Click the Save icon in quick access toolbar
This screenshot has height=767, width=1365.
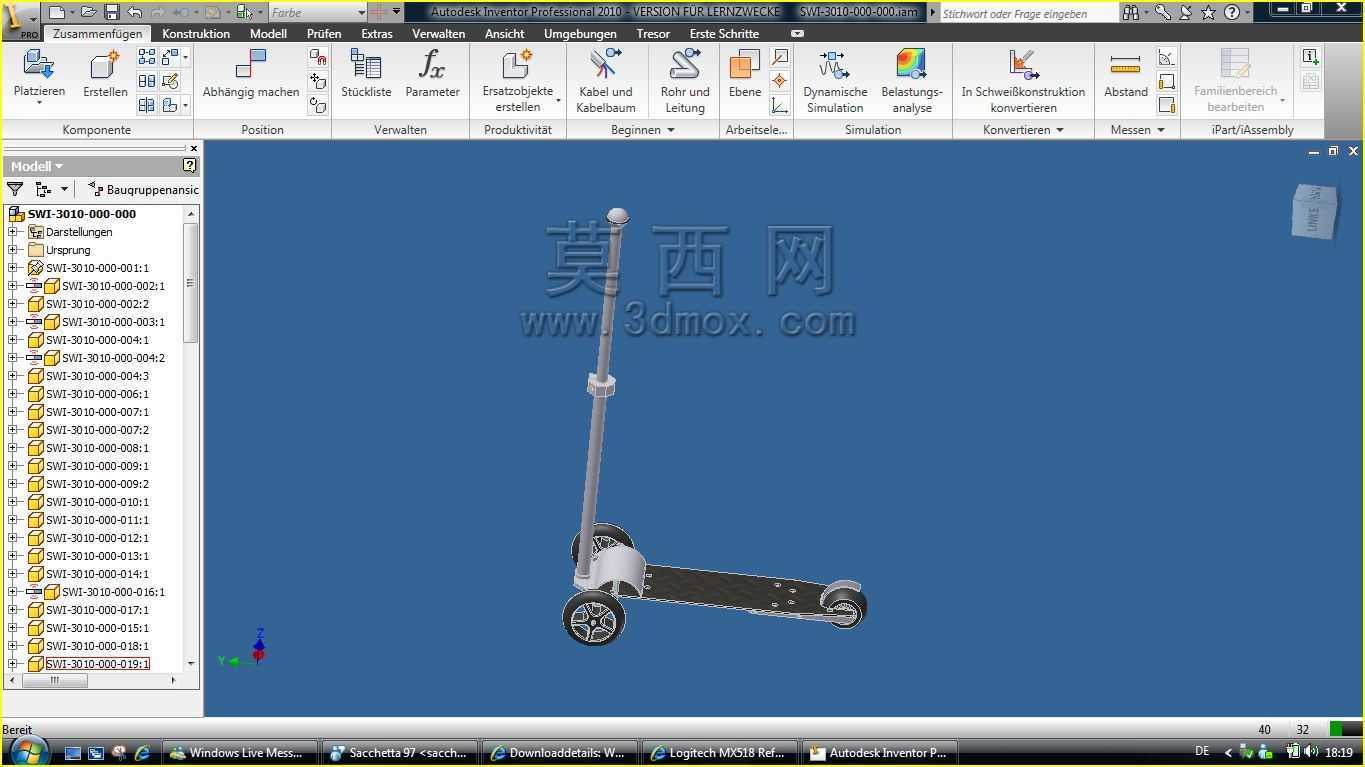point(111,12)
